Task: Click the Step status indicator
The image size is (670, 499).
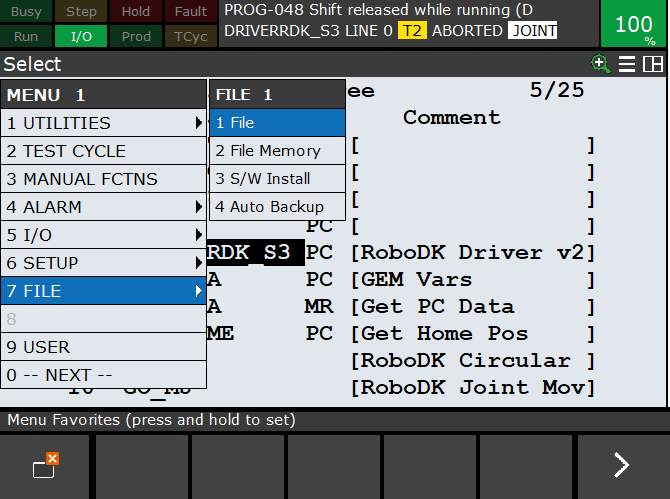Action: pyautogui.click(x=81, y=12)
